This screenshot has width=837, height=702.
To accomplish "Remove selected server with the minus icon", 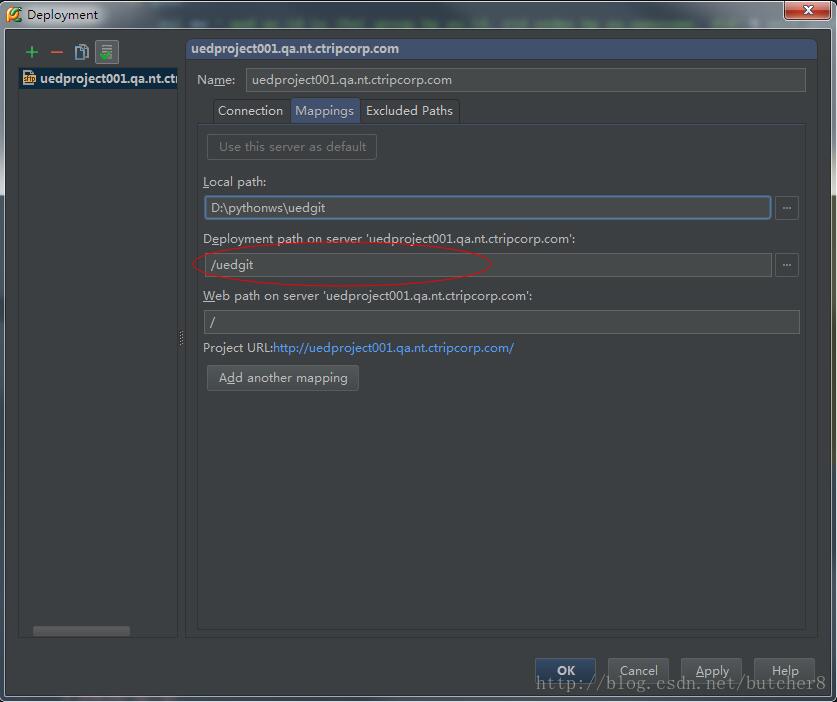I will coord(57,52).
